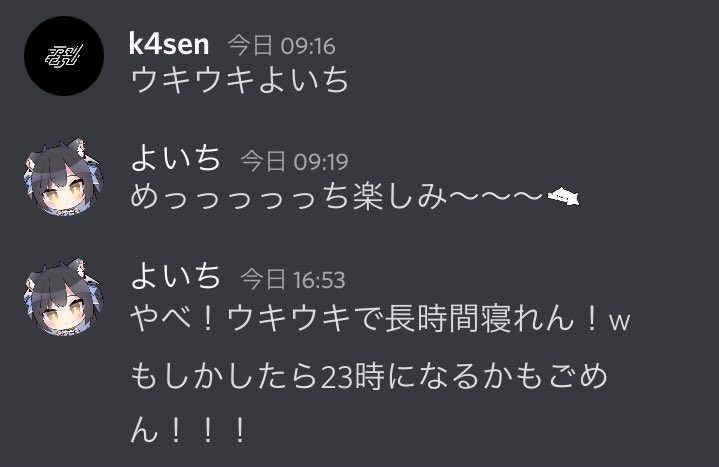The image size is (719, 467).
Task: Click よいち's avatar at 09:19 message
Action: (x=64, y=177)
